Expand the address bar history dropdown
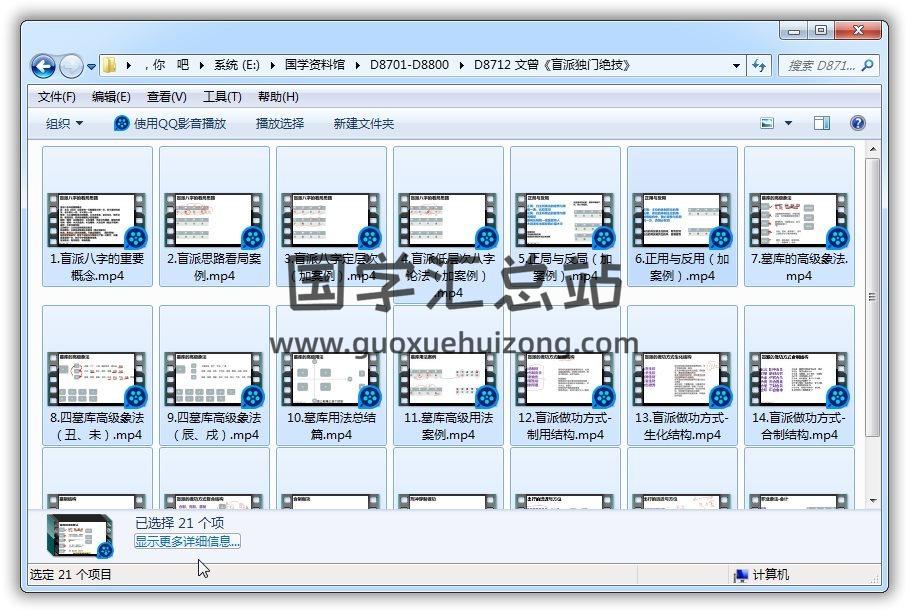 (736, 66)
